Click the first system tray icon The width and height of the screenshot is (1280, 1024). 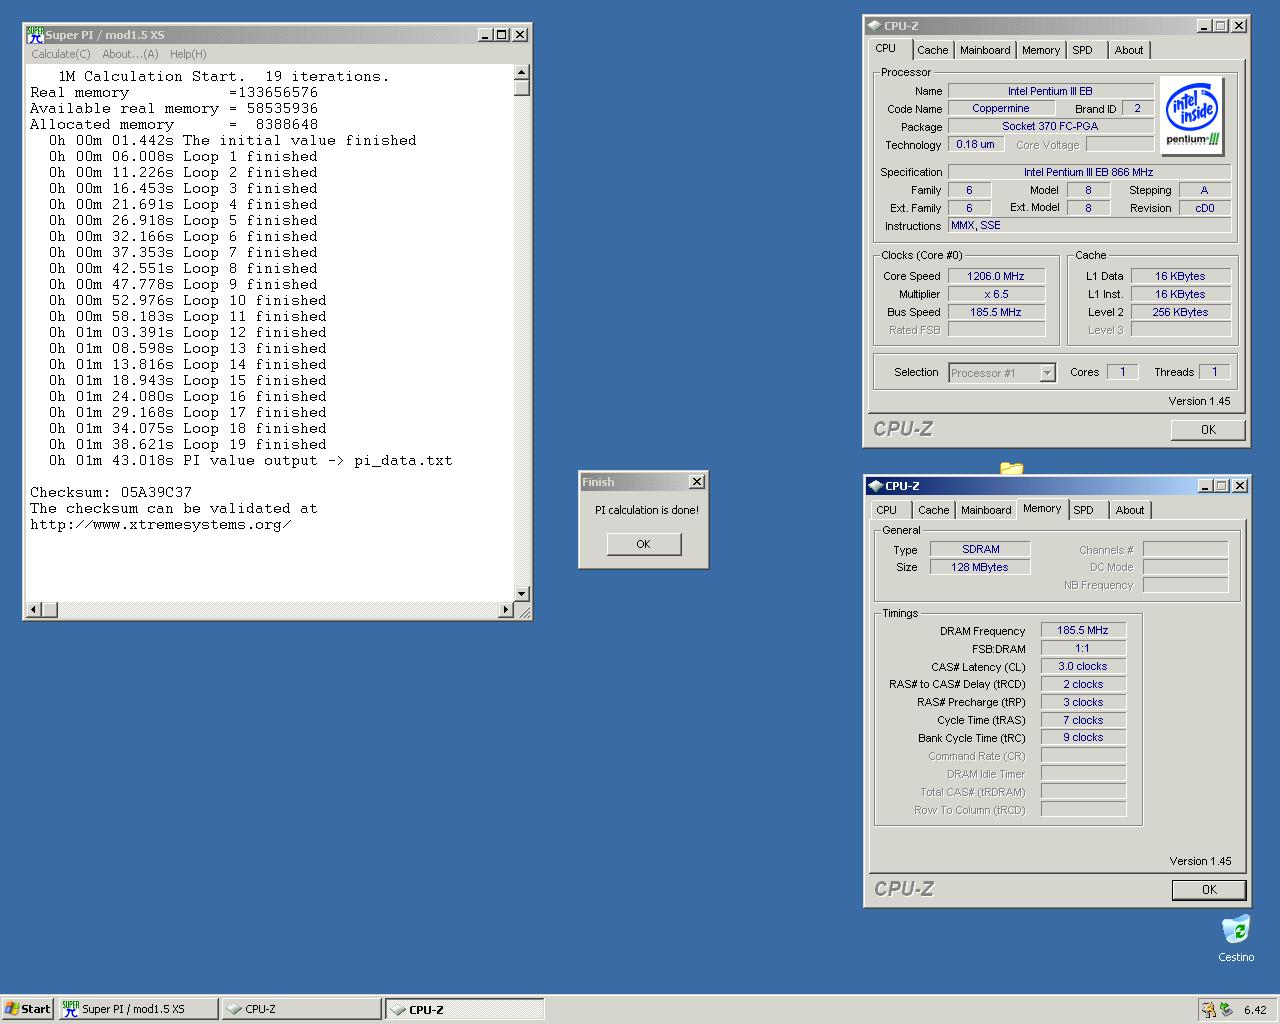tap(1208, 1009)
